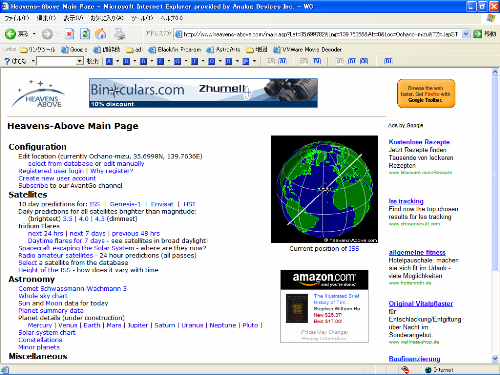Image resolution: width=500 pixels, height=375 pixels.
Task: Open the VMware Movie Decoder favorite
Action: (x=307, y=50)
